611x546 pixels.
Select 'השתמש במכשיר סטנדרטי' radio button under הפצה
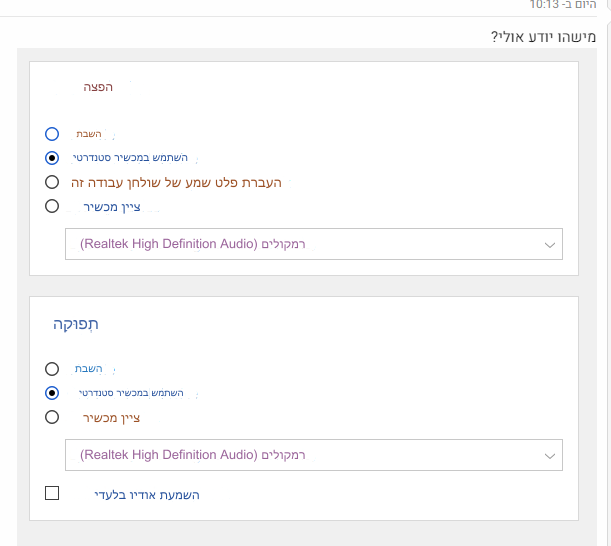point(52,158)
